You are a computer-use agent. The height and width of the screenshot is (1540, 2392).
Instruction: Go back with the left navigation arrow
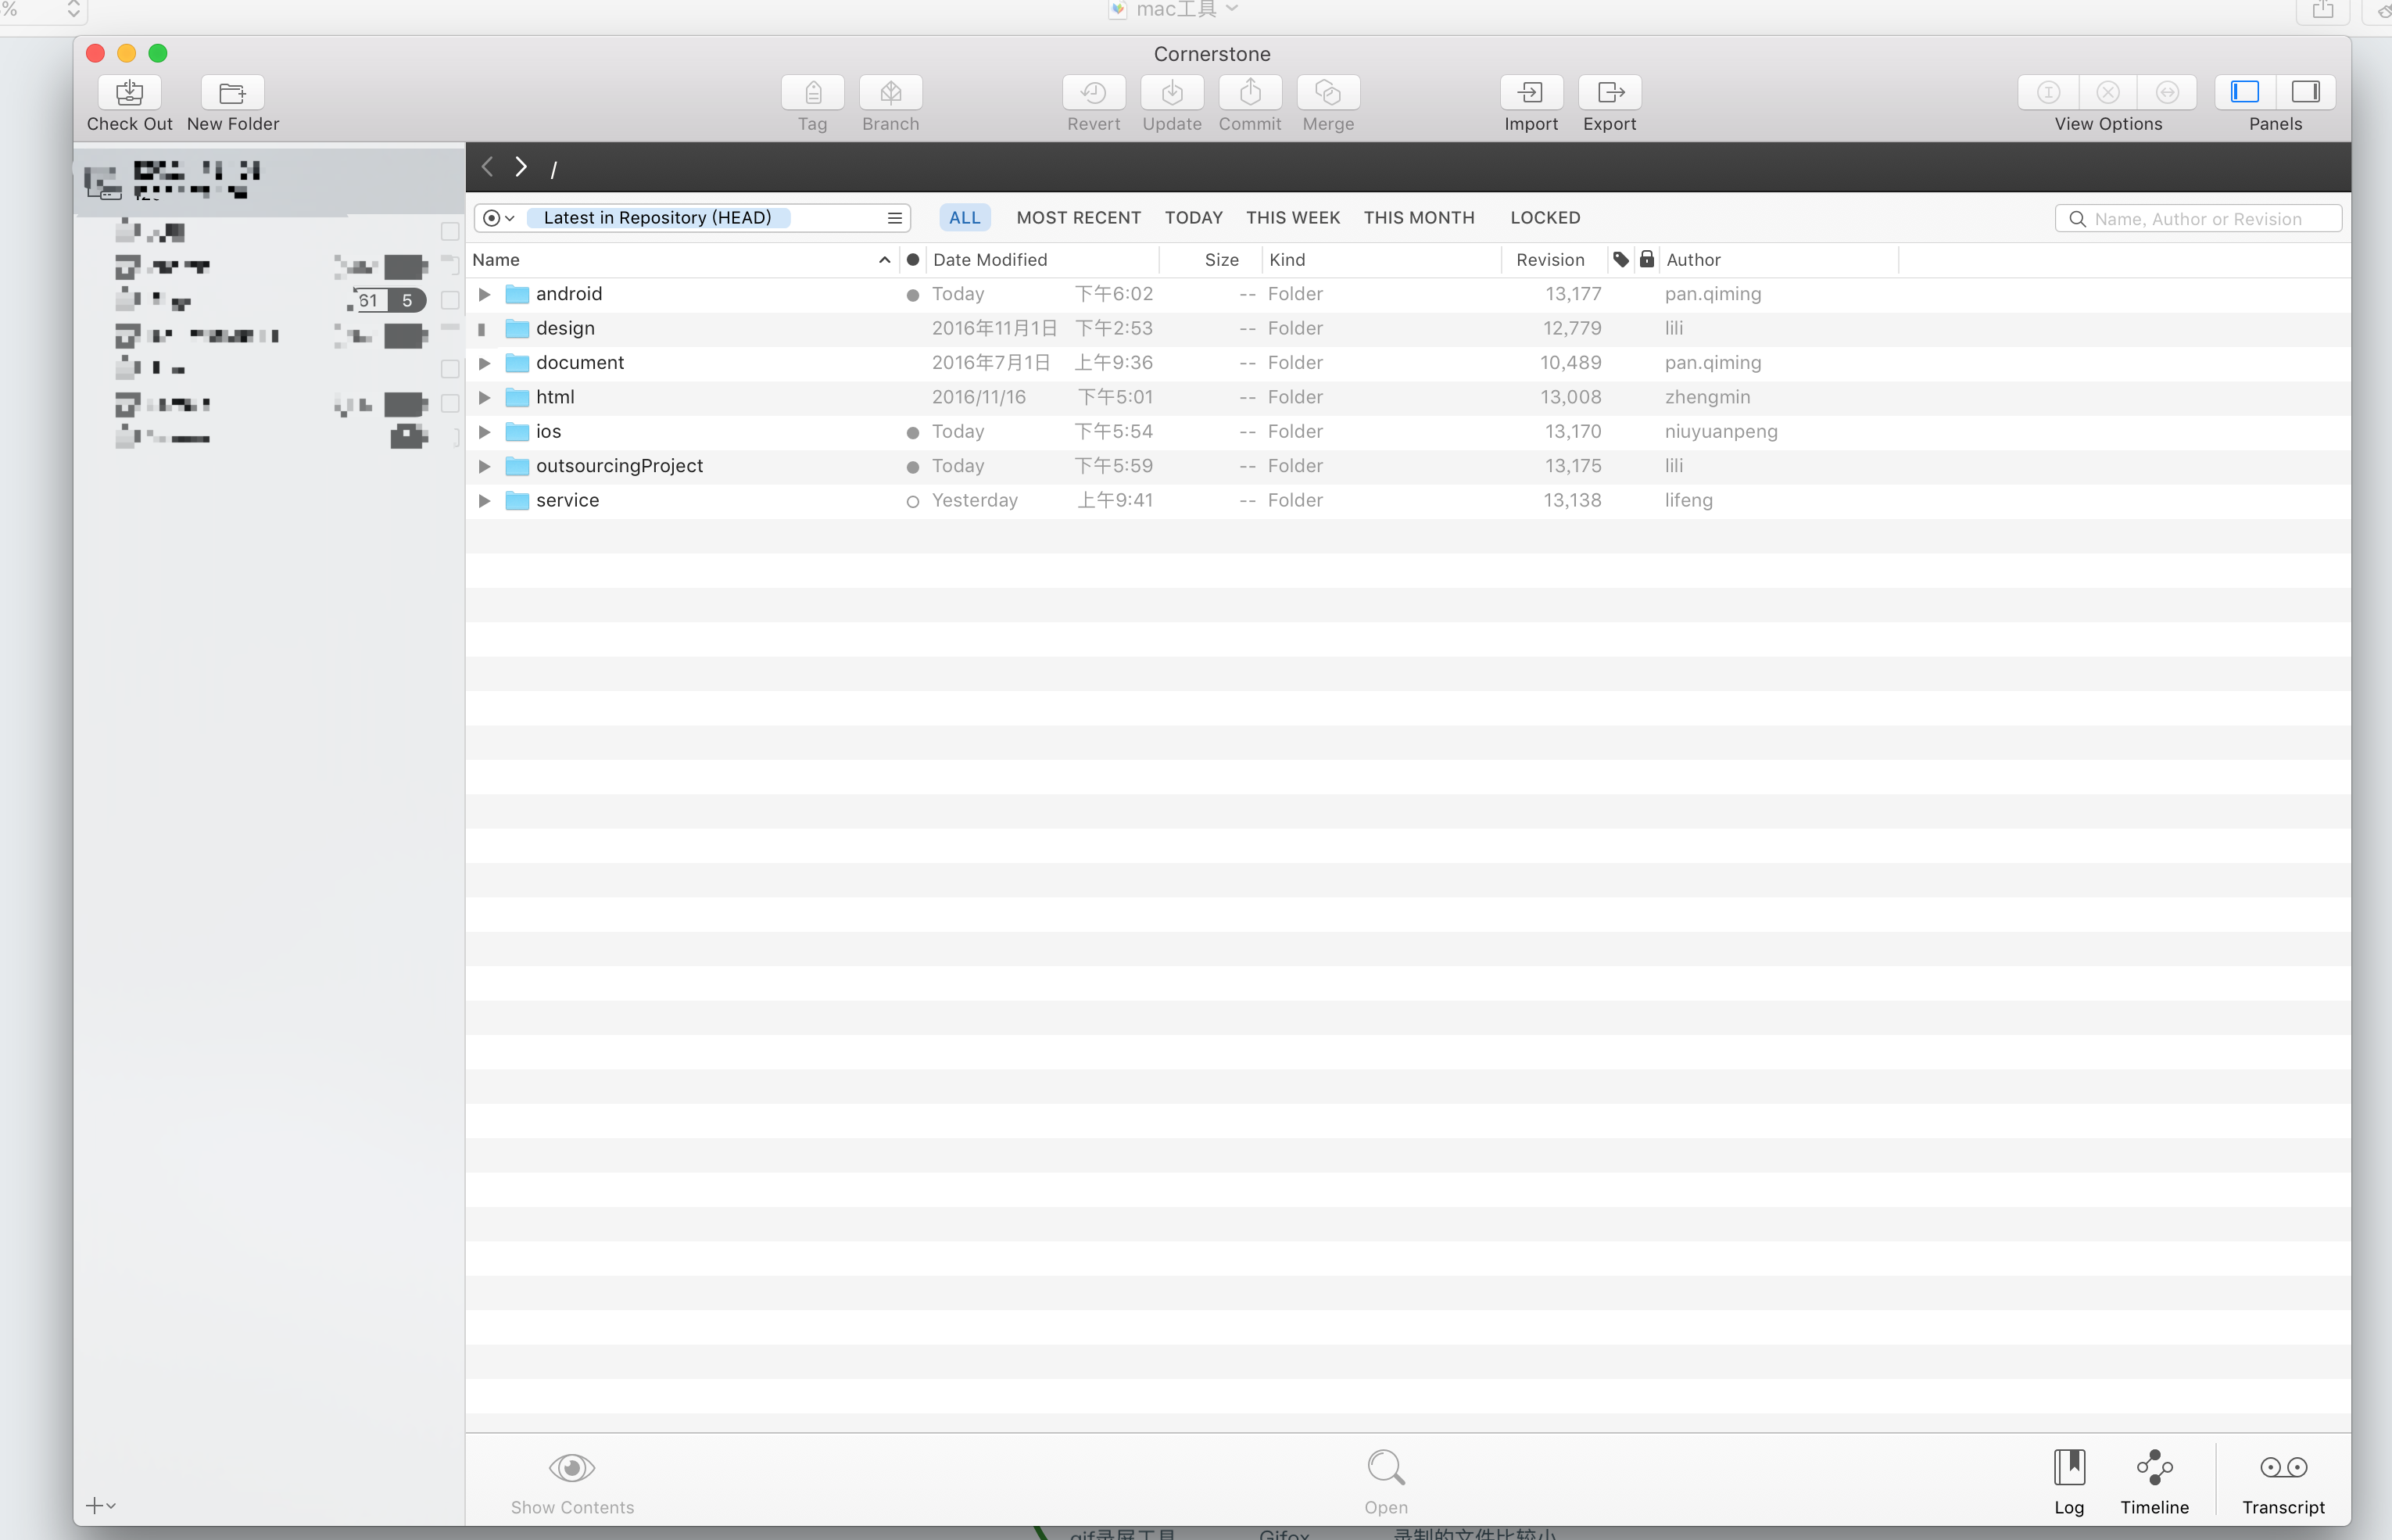coord(488,167)
